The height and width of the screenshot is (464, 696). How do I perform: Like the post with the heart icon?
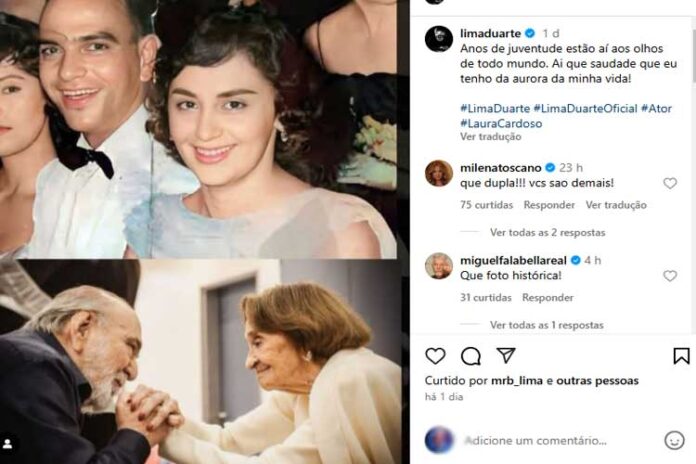coord(435,356)
